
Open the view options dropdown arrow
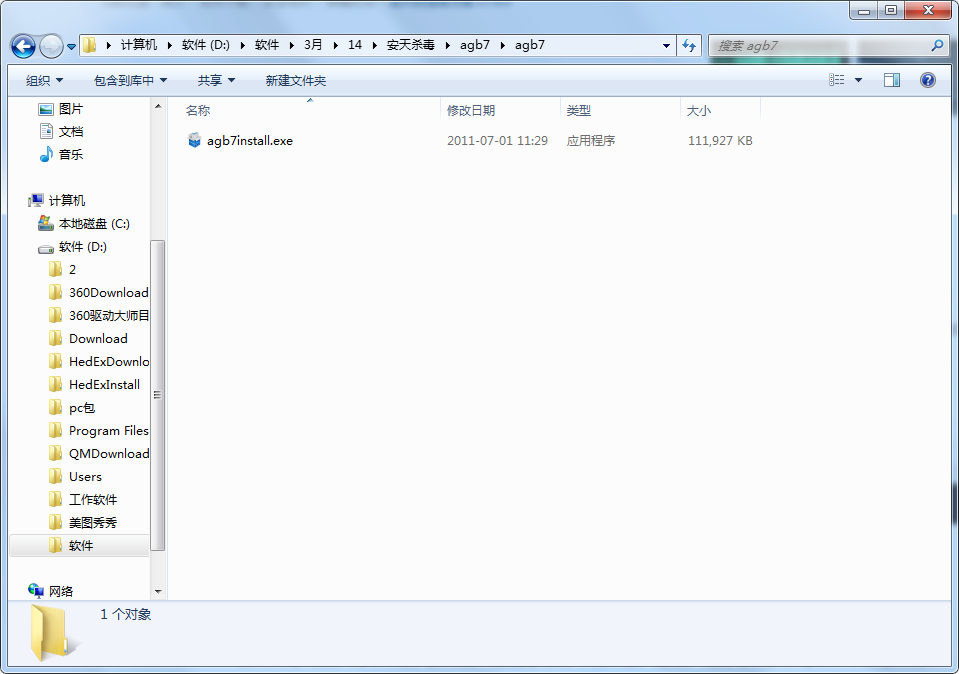(x=858, y=80)
